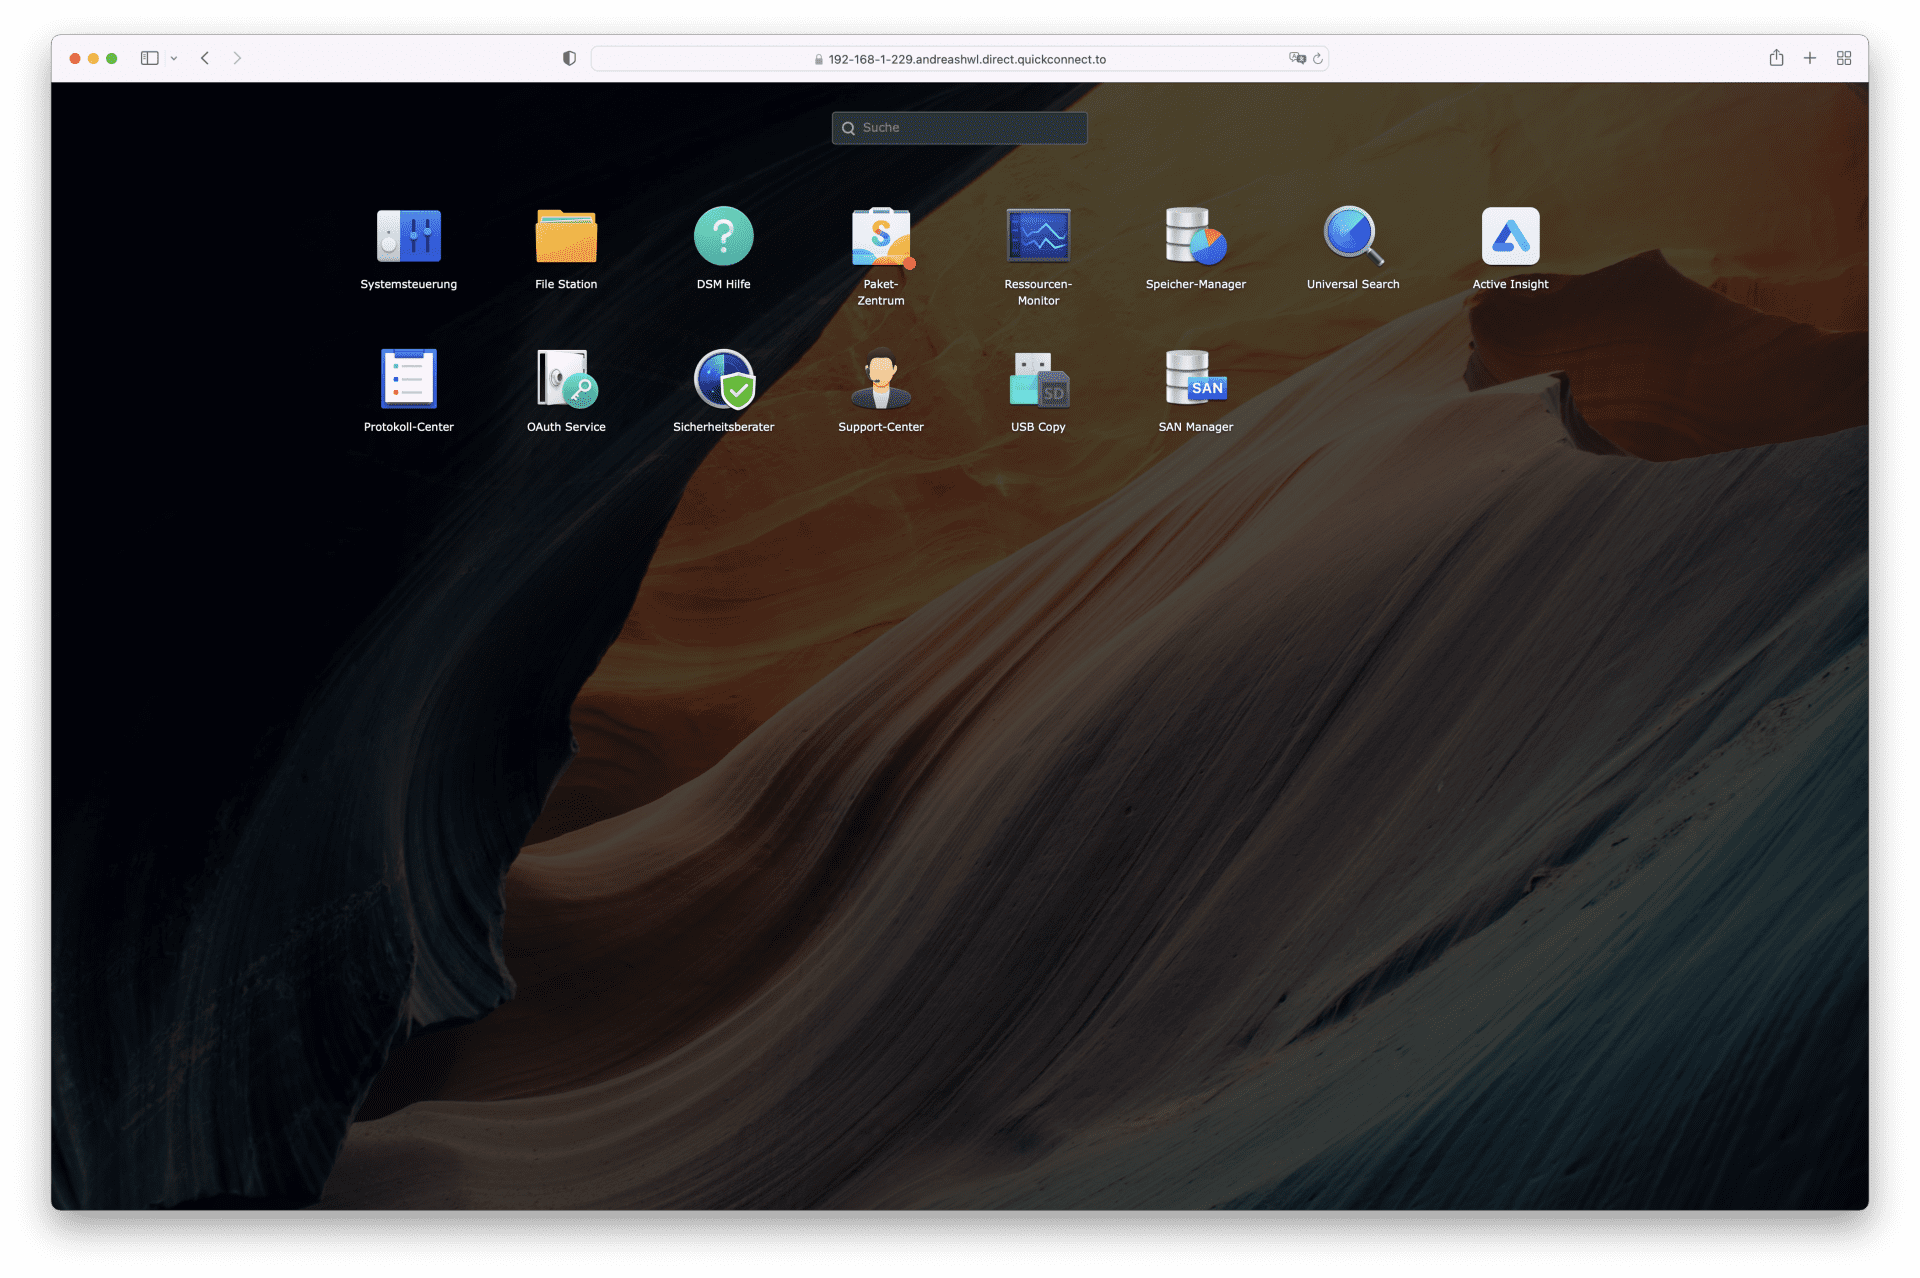This screenshot has width=1920, height=1278.
Task: Launch Ressourcen-Monitor app
Action: 1038,237
